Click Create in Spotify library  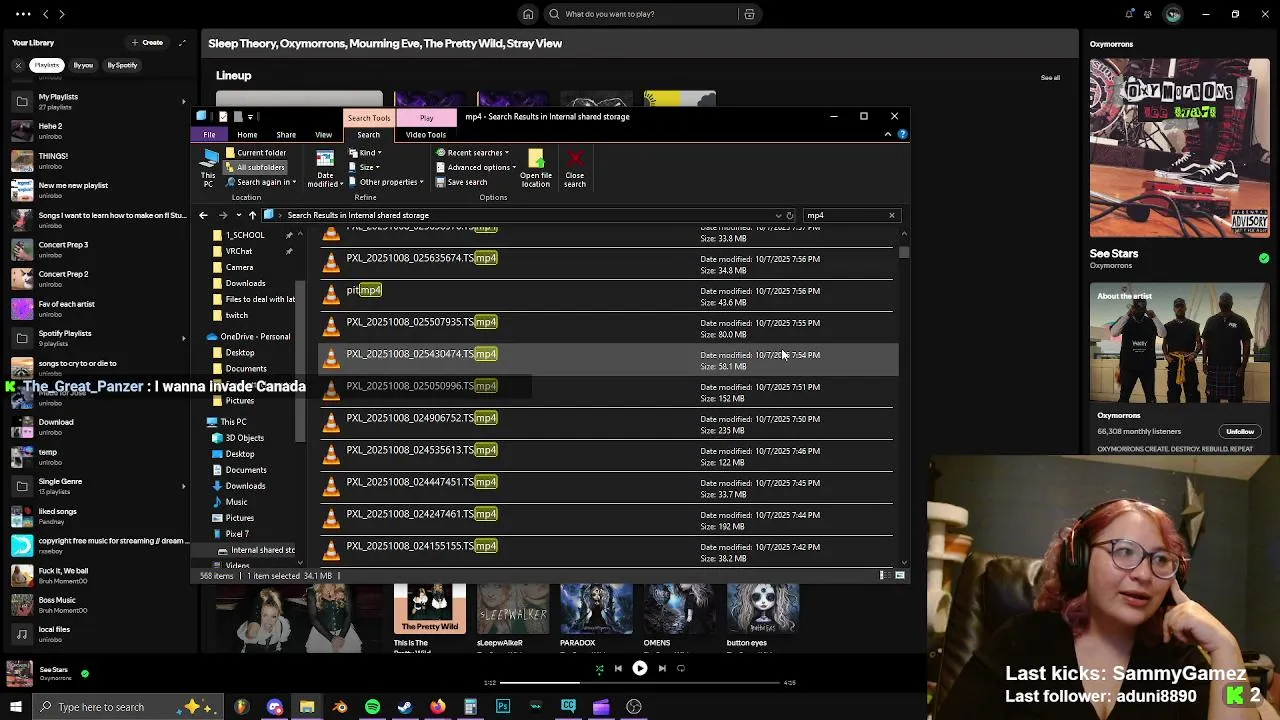[147, 43]
